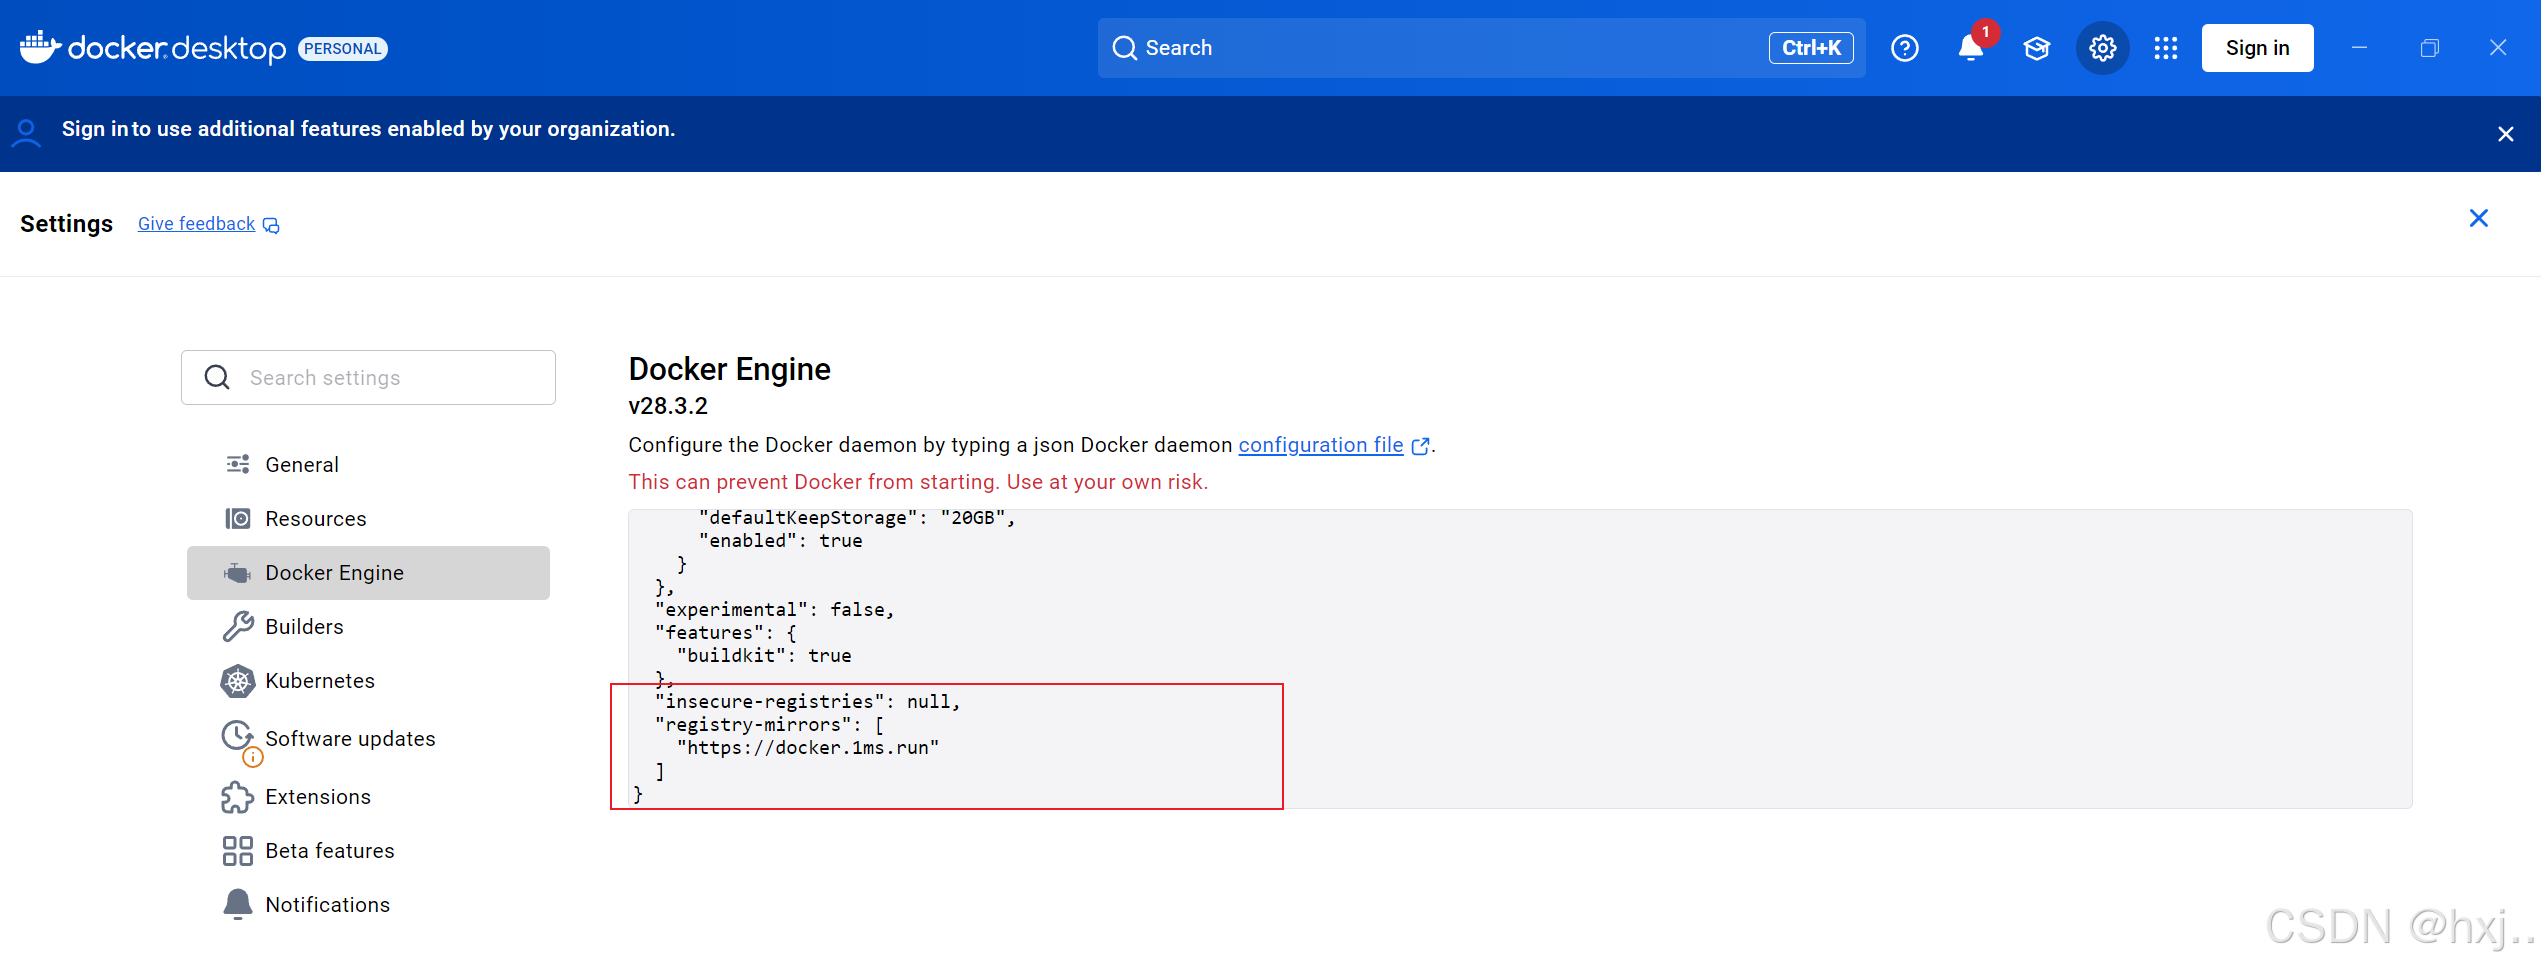Click the "https://docker.1ms.run" mirror URL line
This screenshot has width=2541, height=967.
point(808,748)
